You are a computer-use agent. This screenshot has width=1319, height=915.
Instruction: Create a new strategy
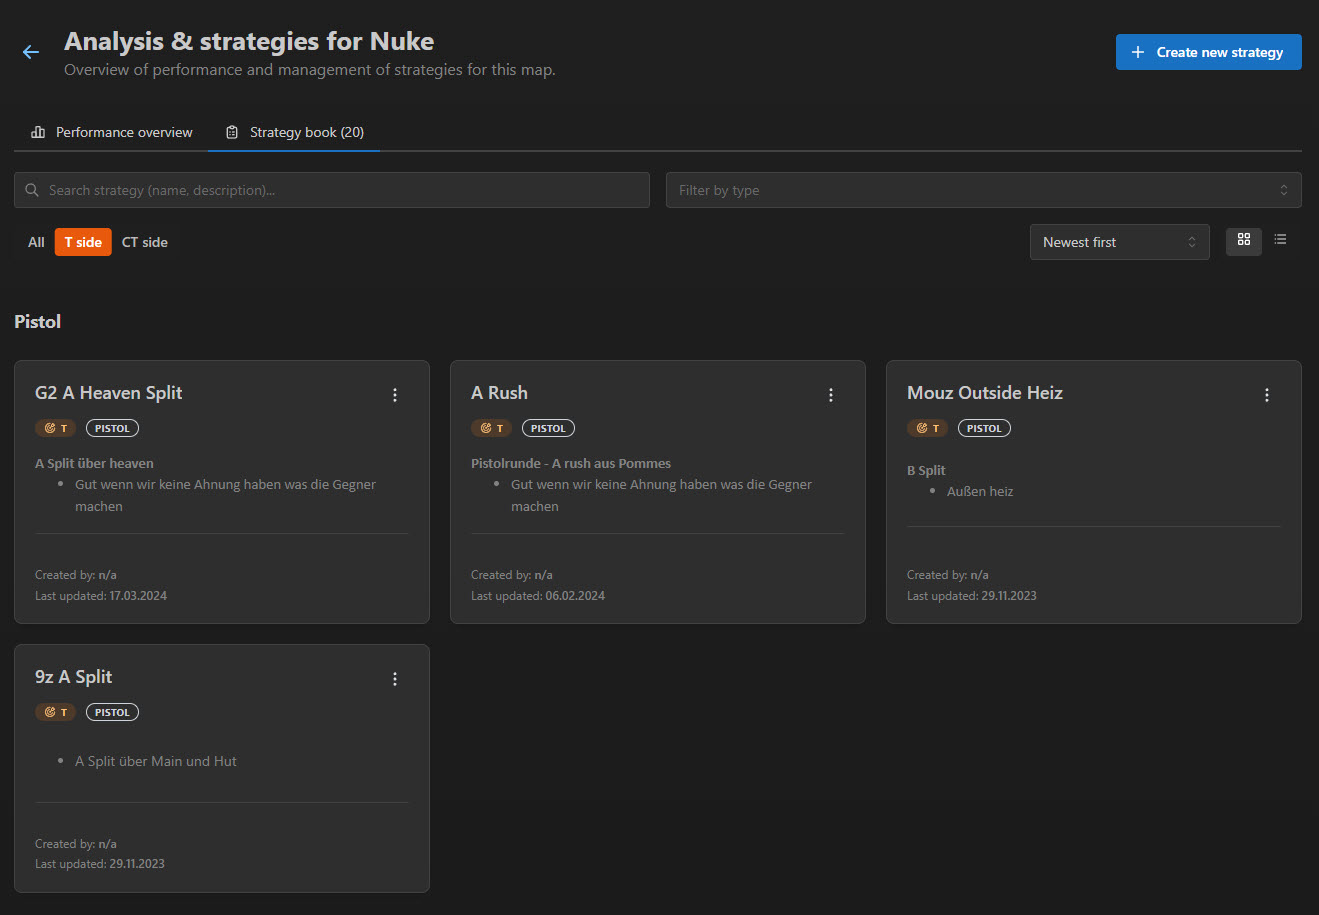[x=1208, y=51]
